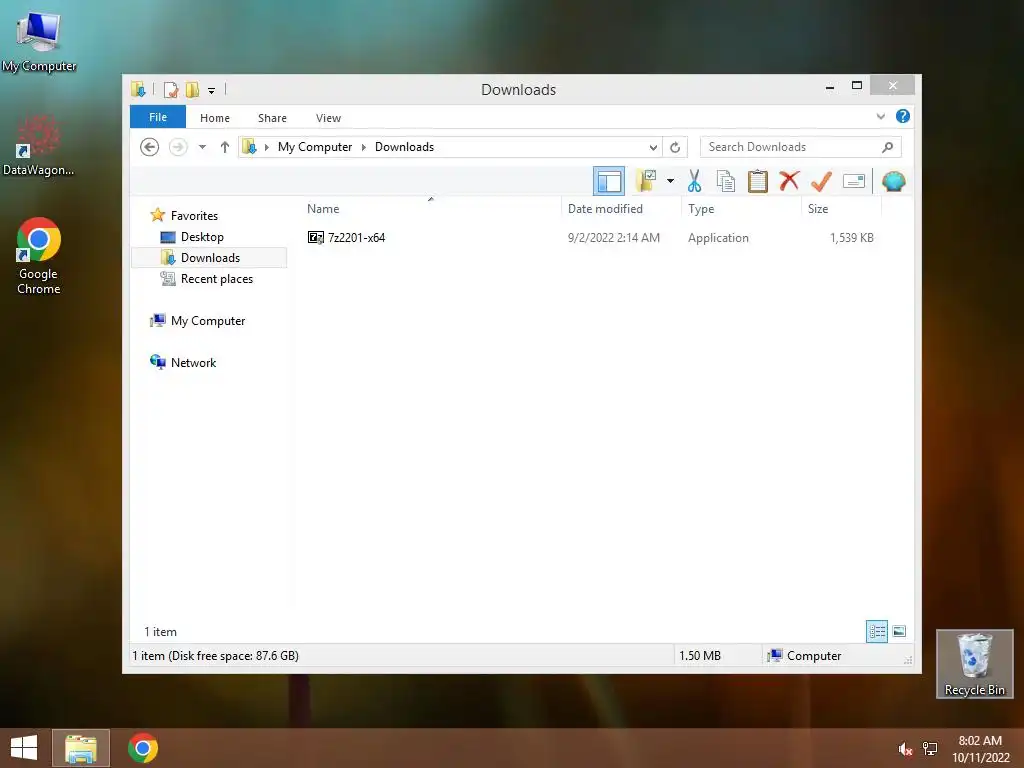Open the blue Help question mark
The image size is (1024, 768).
[x=903, y=116]
